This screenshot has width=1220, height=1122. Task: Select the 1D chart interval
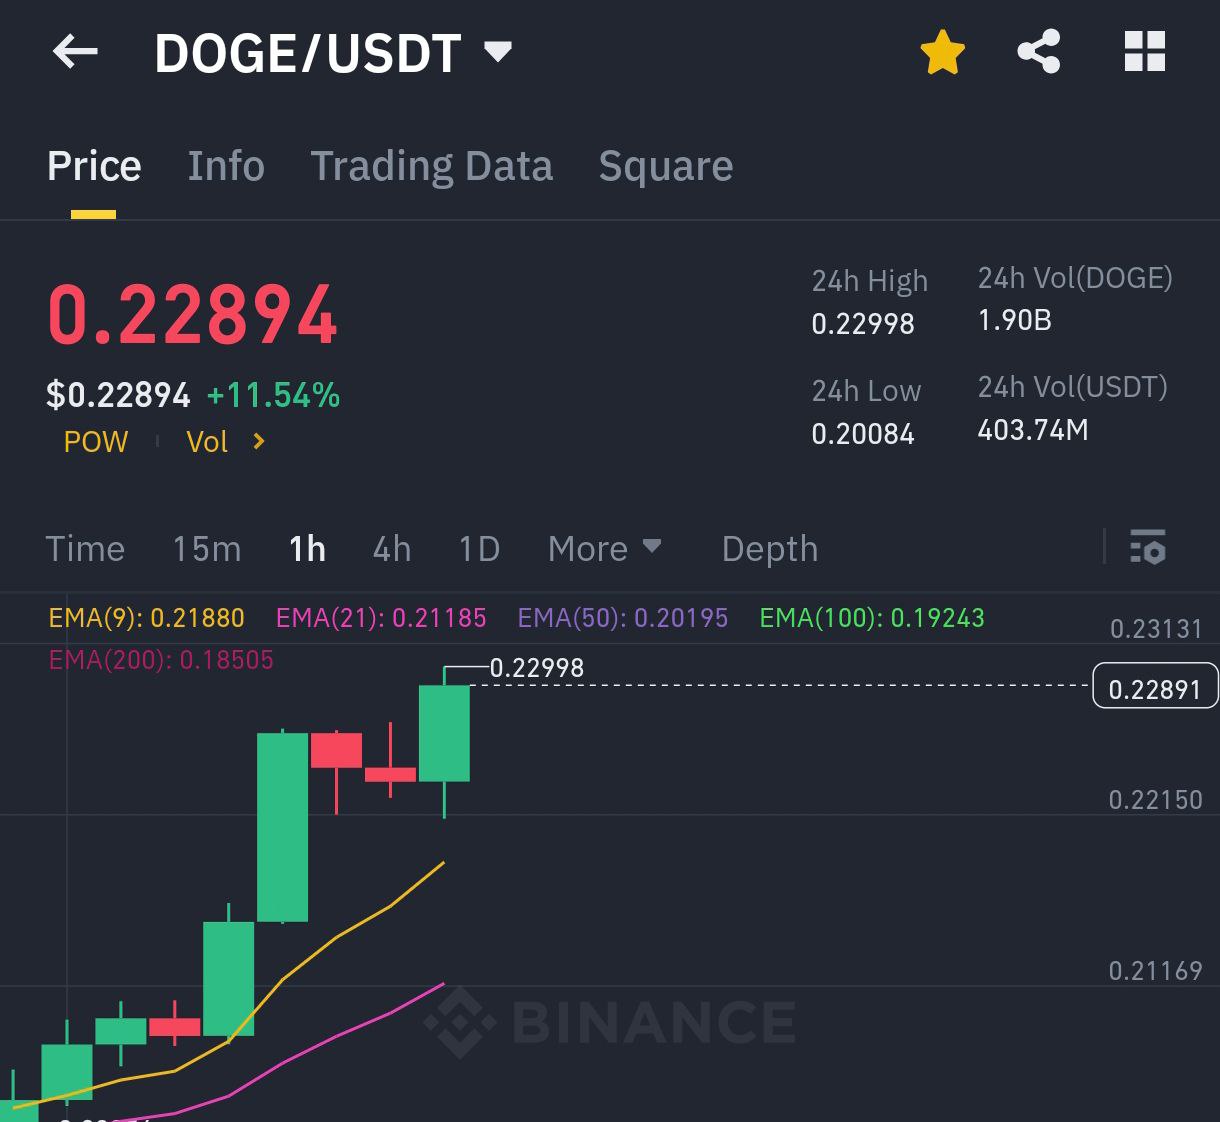(x=479, y=548)
